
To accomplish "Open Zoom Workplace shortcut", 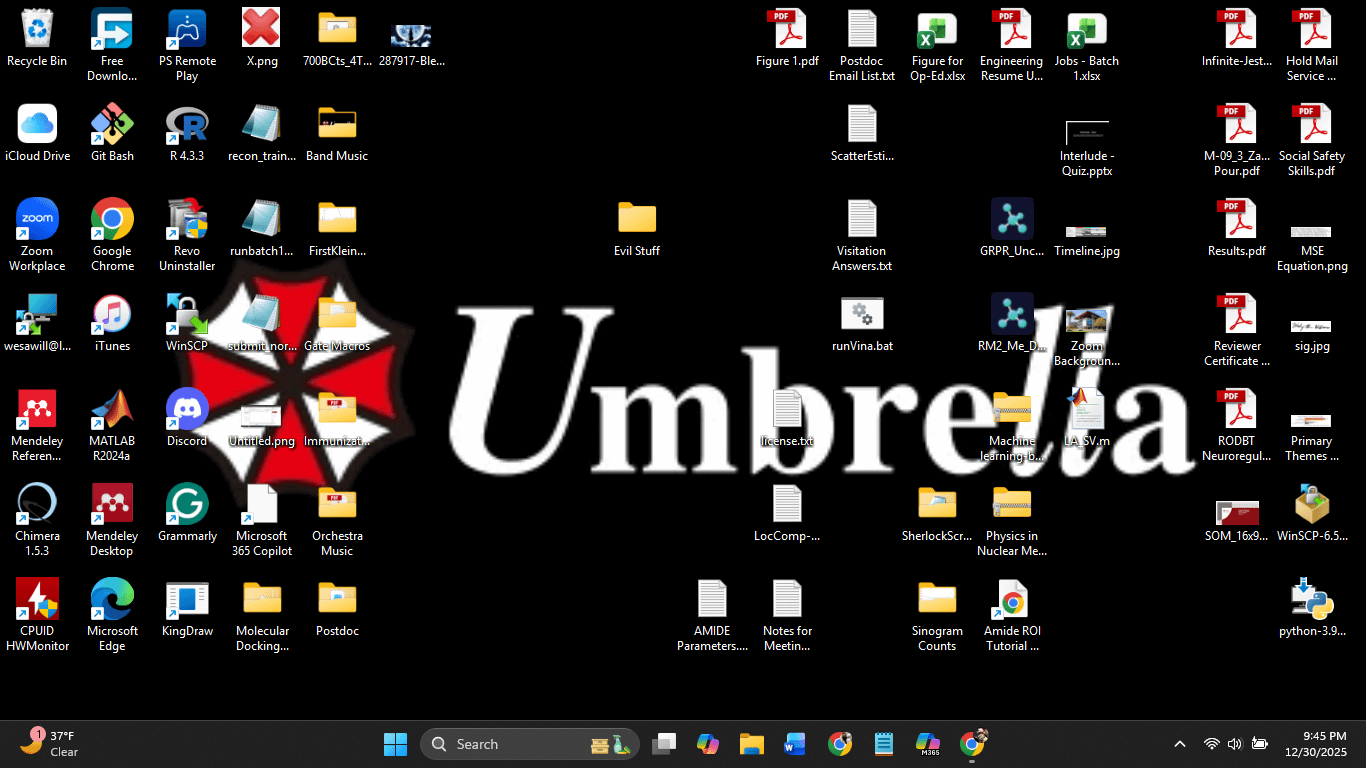I will (37, 220).
